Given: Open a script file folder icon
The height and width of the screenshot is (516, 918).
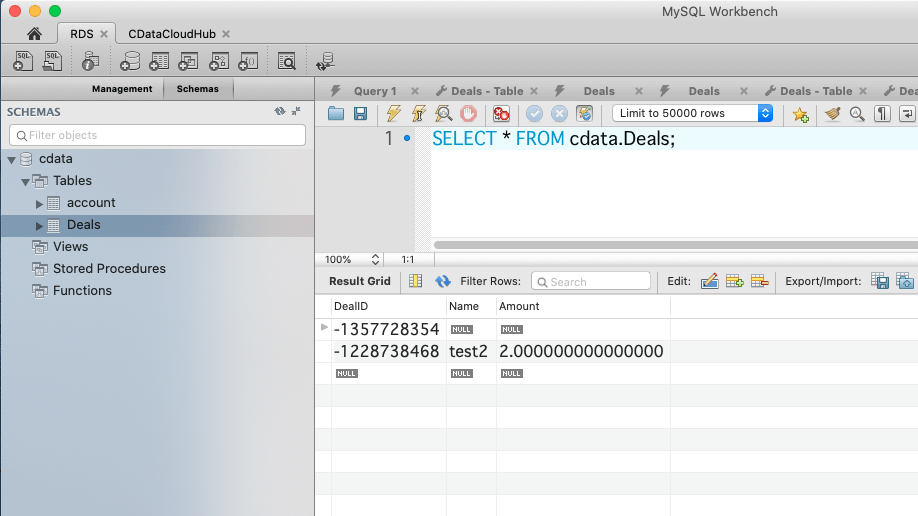Looking at the screenshot, I should click(336, 113).
